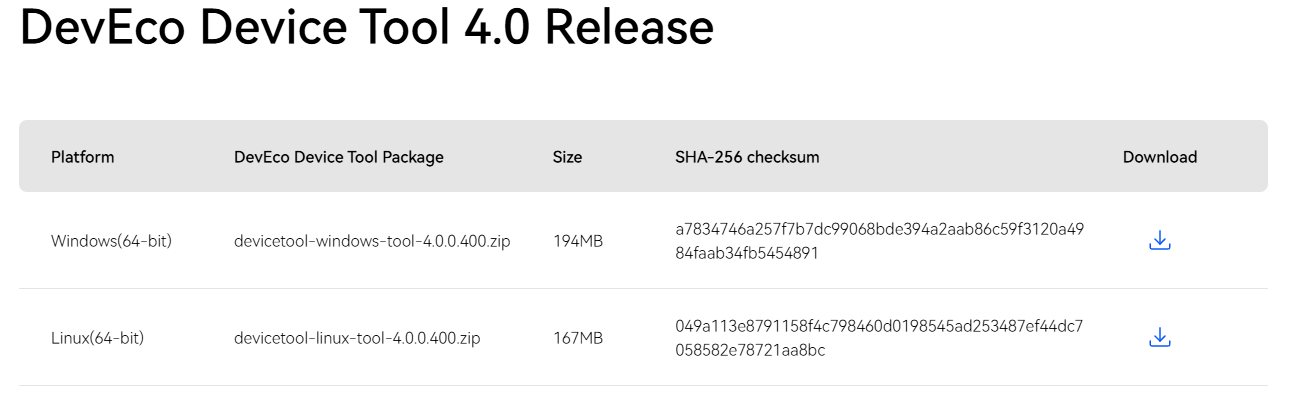
Task: Click the word DevEco in page heading
Action: coord(102,27)
